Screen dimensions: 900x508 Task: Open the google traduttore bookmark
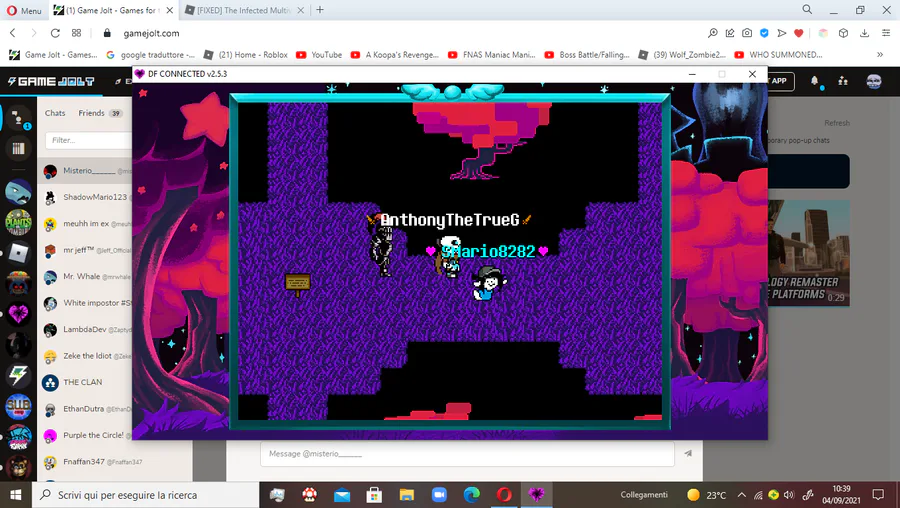(x=150, y=55)
